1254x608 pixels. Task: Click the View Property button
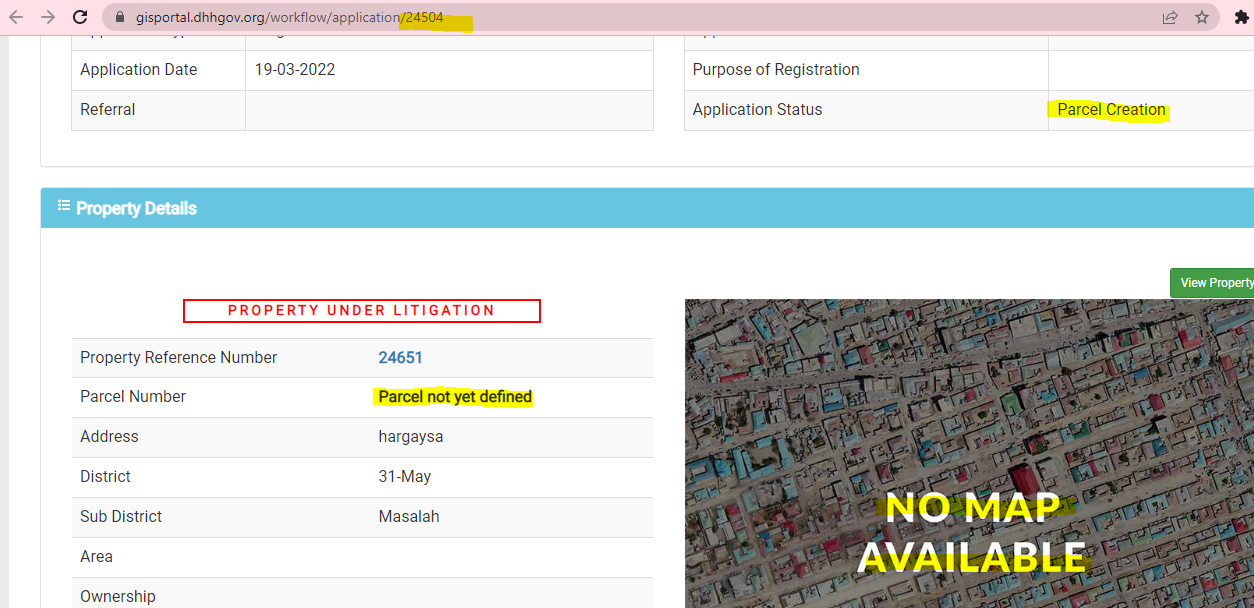click(x=1213, y=283)
